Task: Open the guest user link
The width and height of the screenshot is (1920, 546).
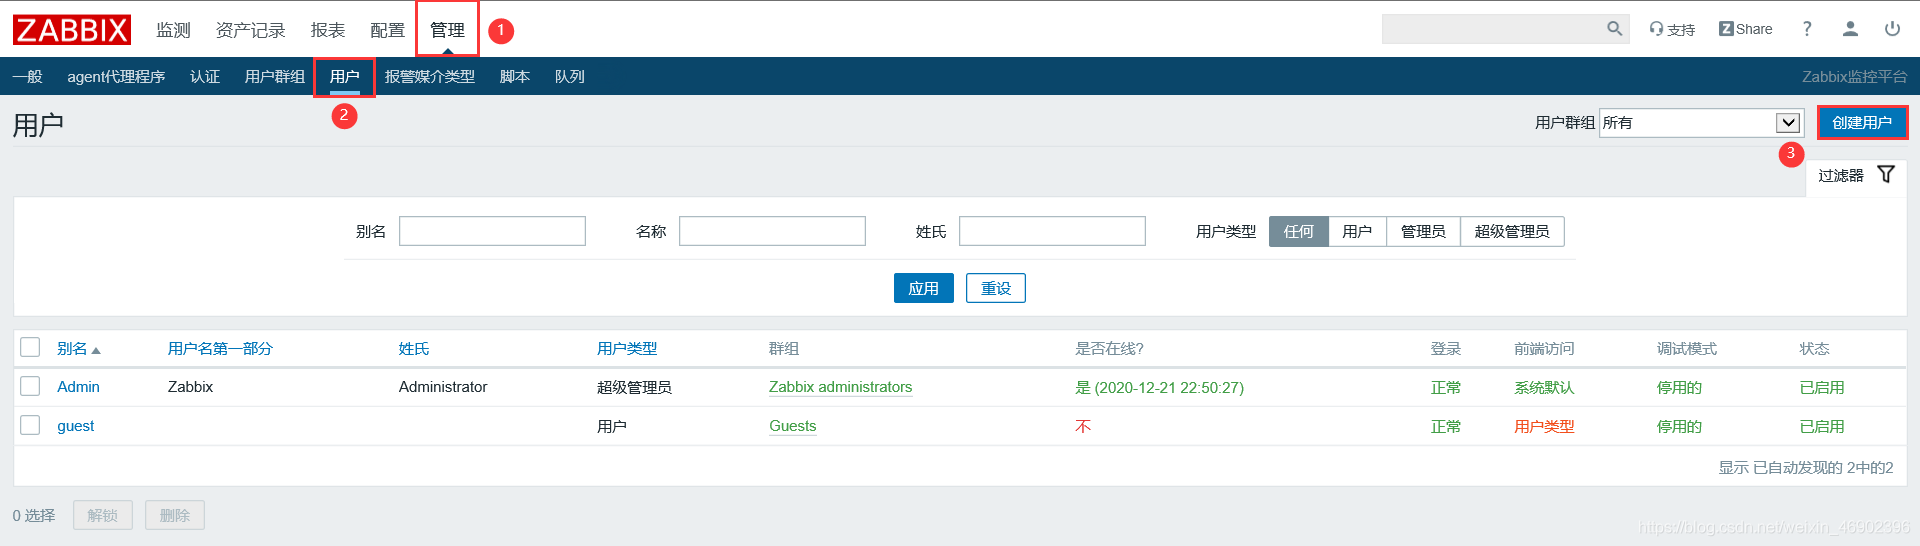Action: click(75, 426)
